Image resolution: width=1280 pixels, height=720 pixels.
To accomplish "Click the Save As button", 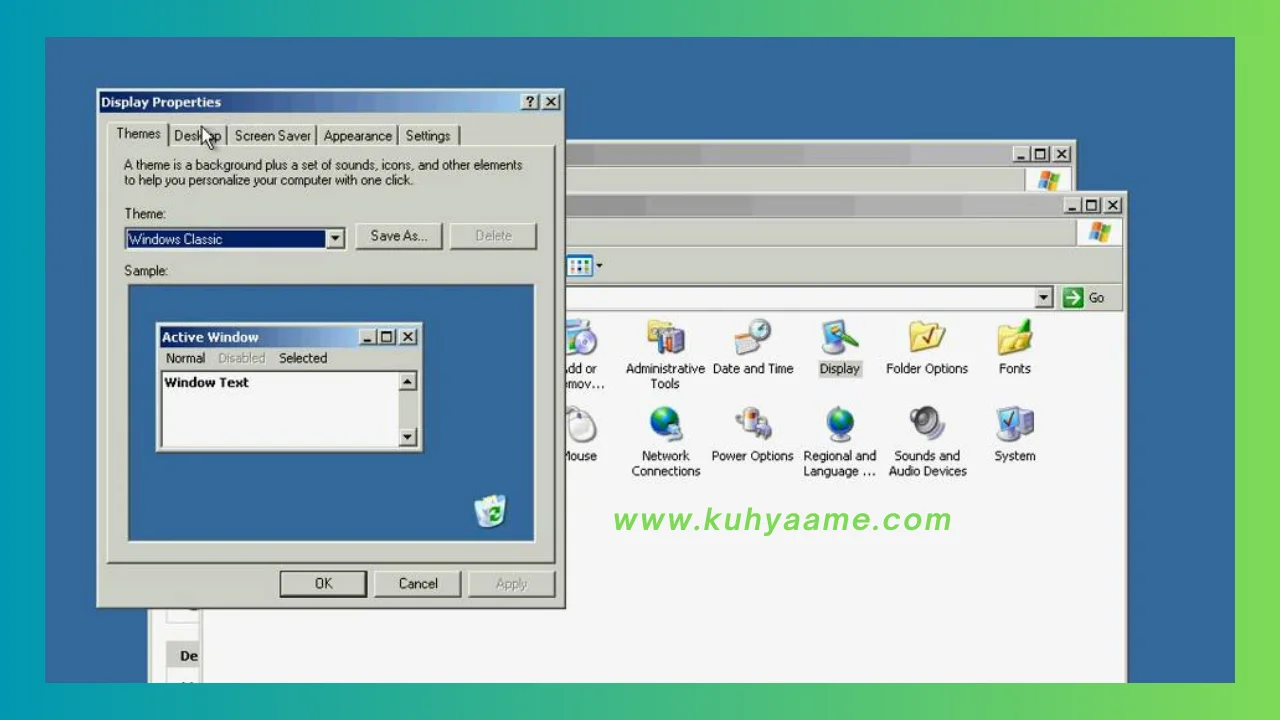I will coord(398,236).
